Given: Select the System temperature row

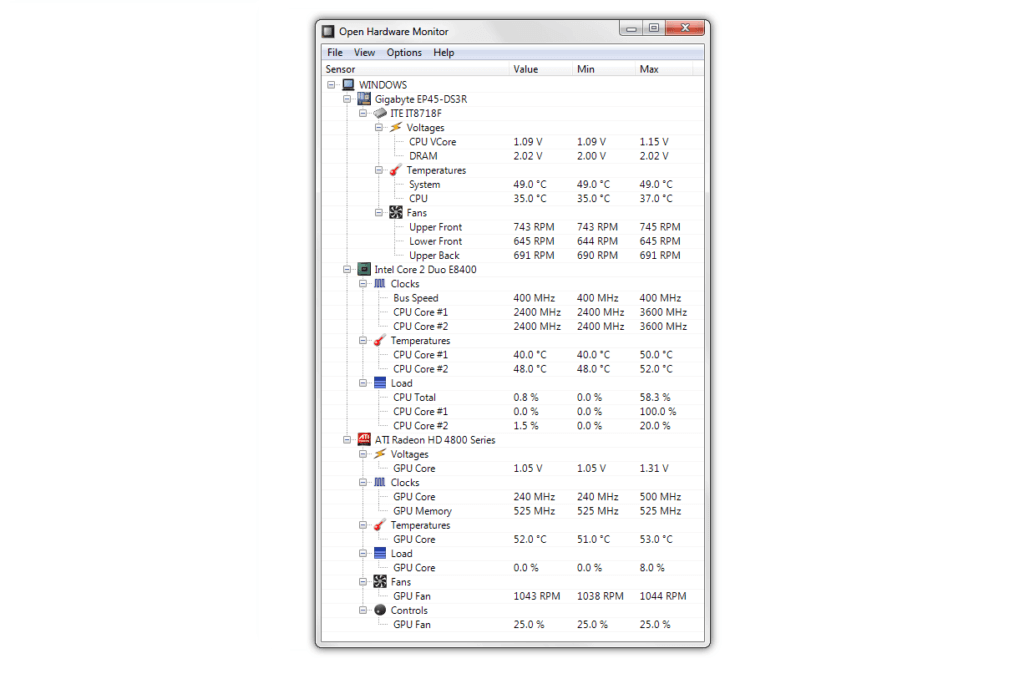Looking at the screenshot, I should (x=513, y=185).
